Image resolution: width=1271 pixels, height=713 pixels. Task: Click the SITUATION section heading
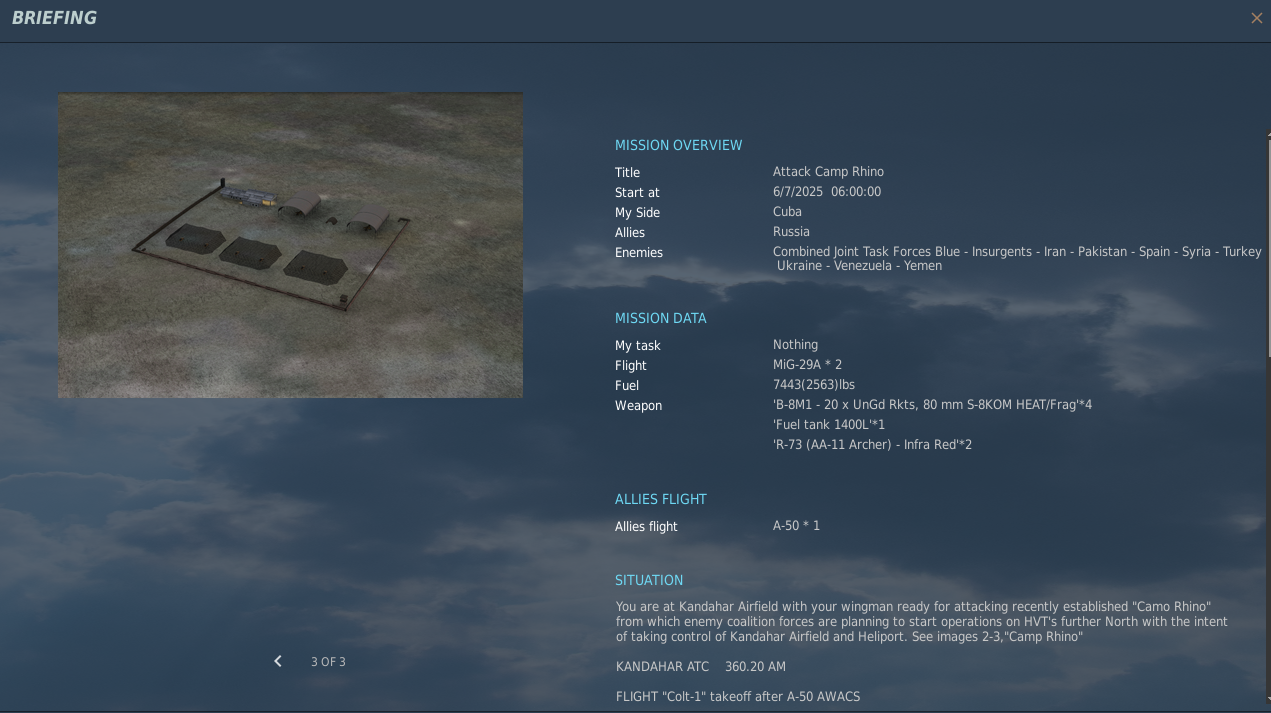[x=649, y=580]
